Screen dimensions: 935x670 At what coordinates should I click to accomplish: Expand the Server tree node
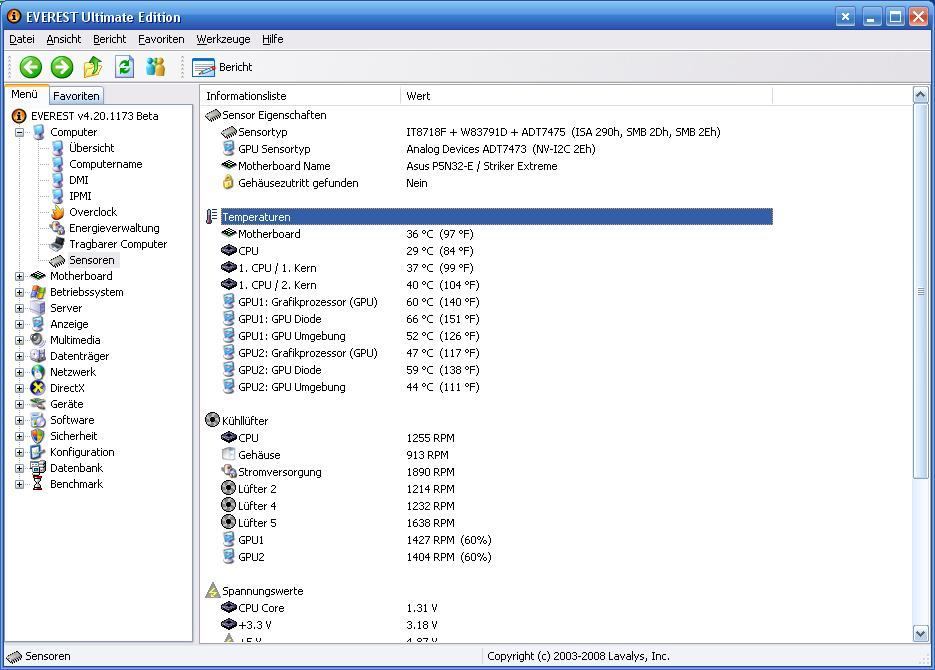20,309
